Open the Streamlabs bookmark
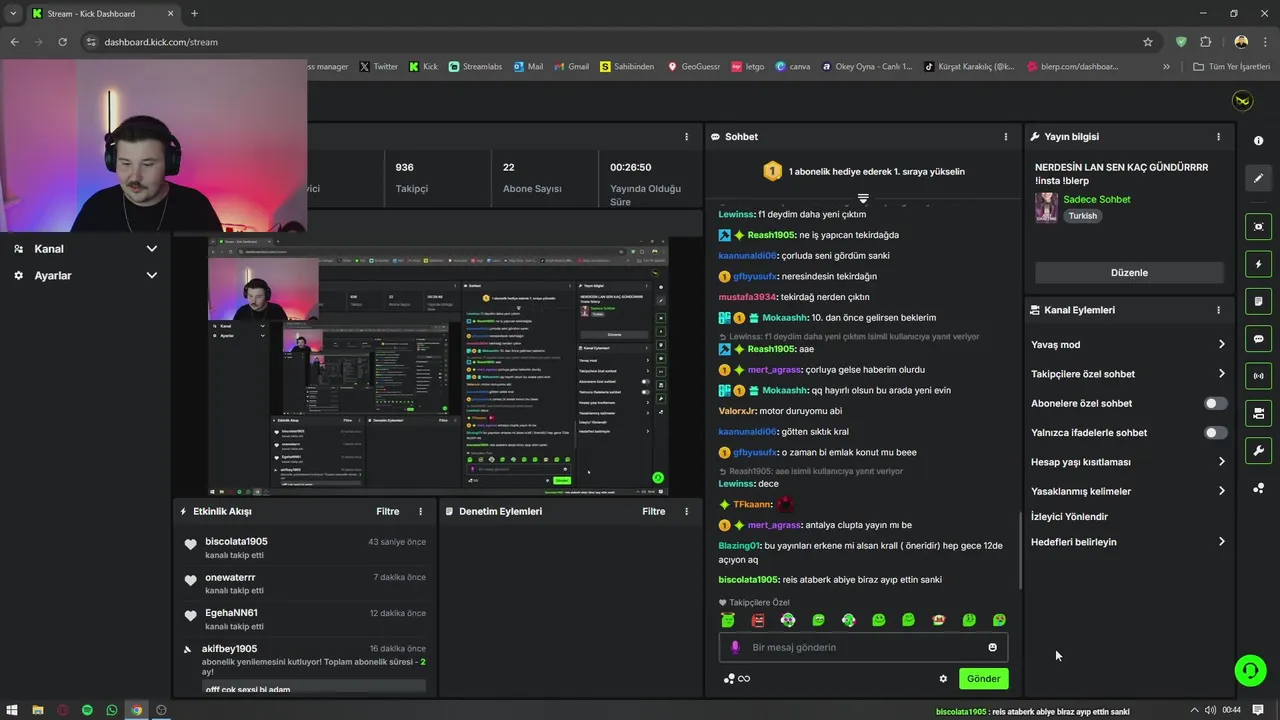The width and height of the screenshot is (1280, 720). click(x=475, y=67)
